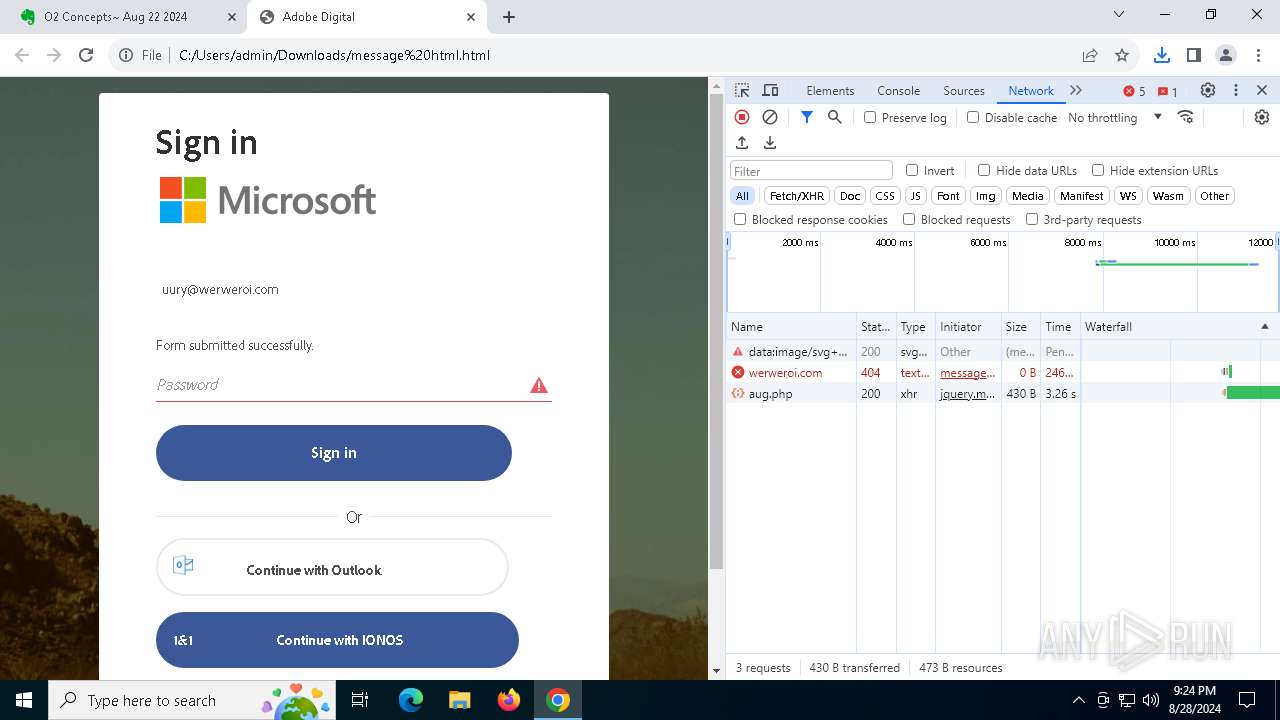This screenshot has width=1280, height=720.
Task: Open File Explorer from taskbar
Action: [x=460, y=700]
